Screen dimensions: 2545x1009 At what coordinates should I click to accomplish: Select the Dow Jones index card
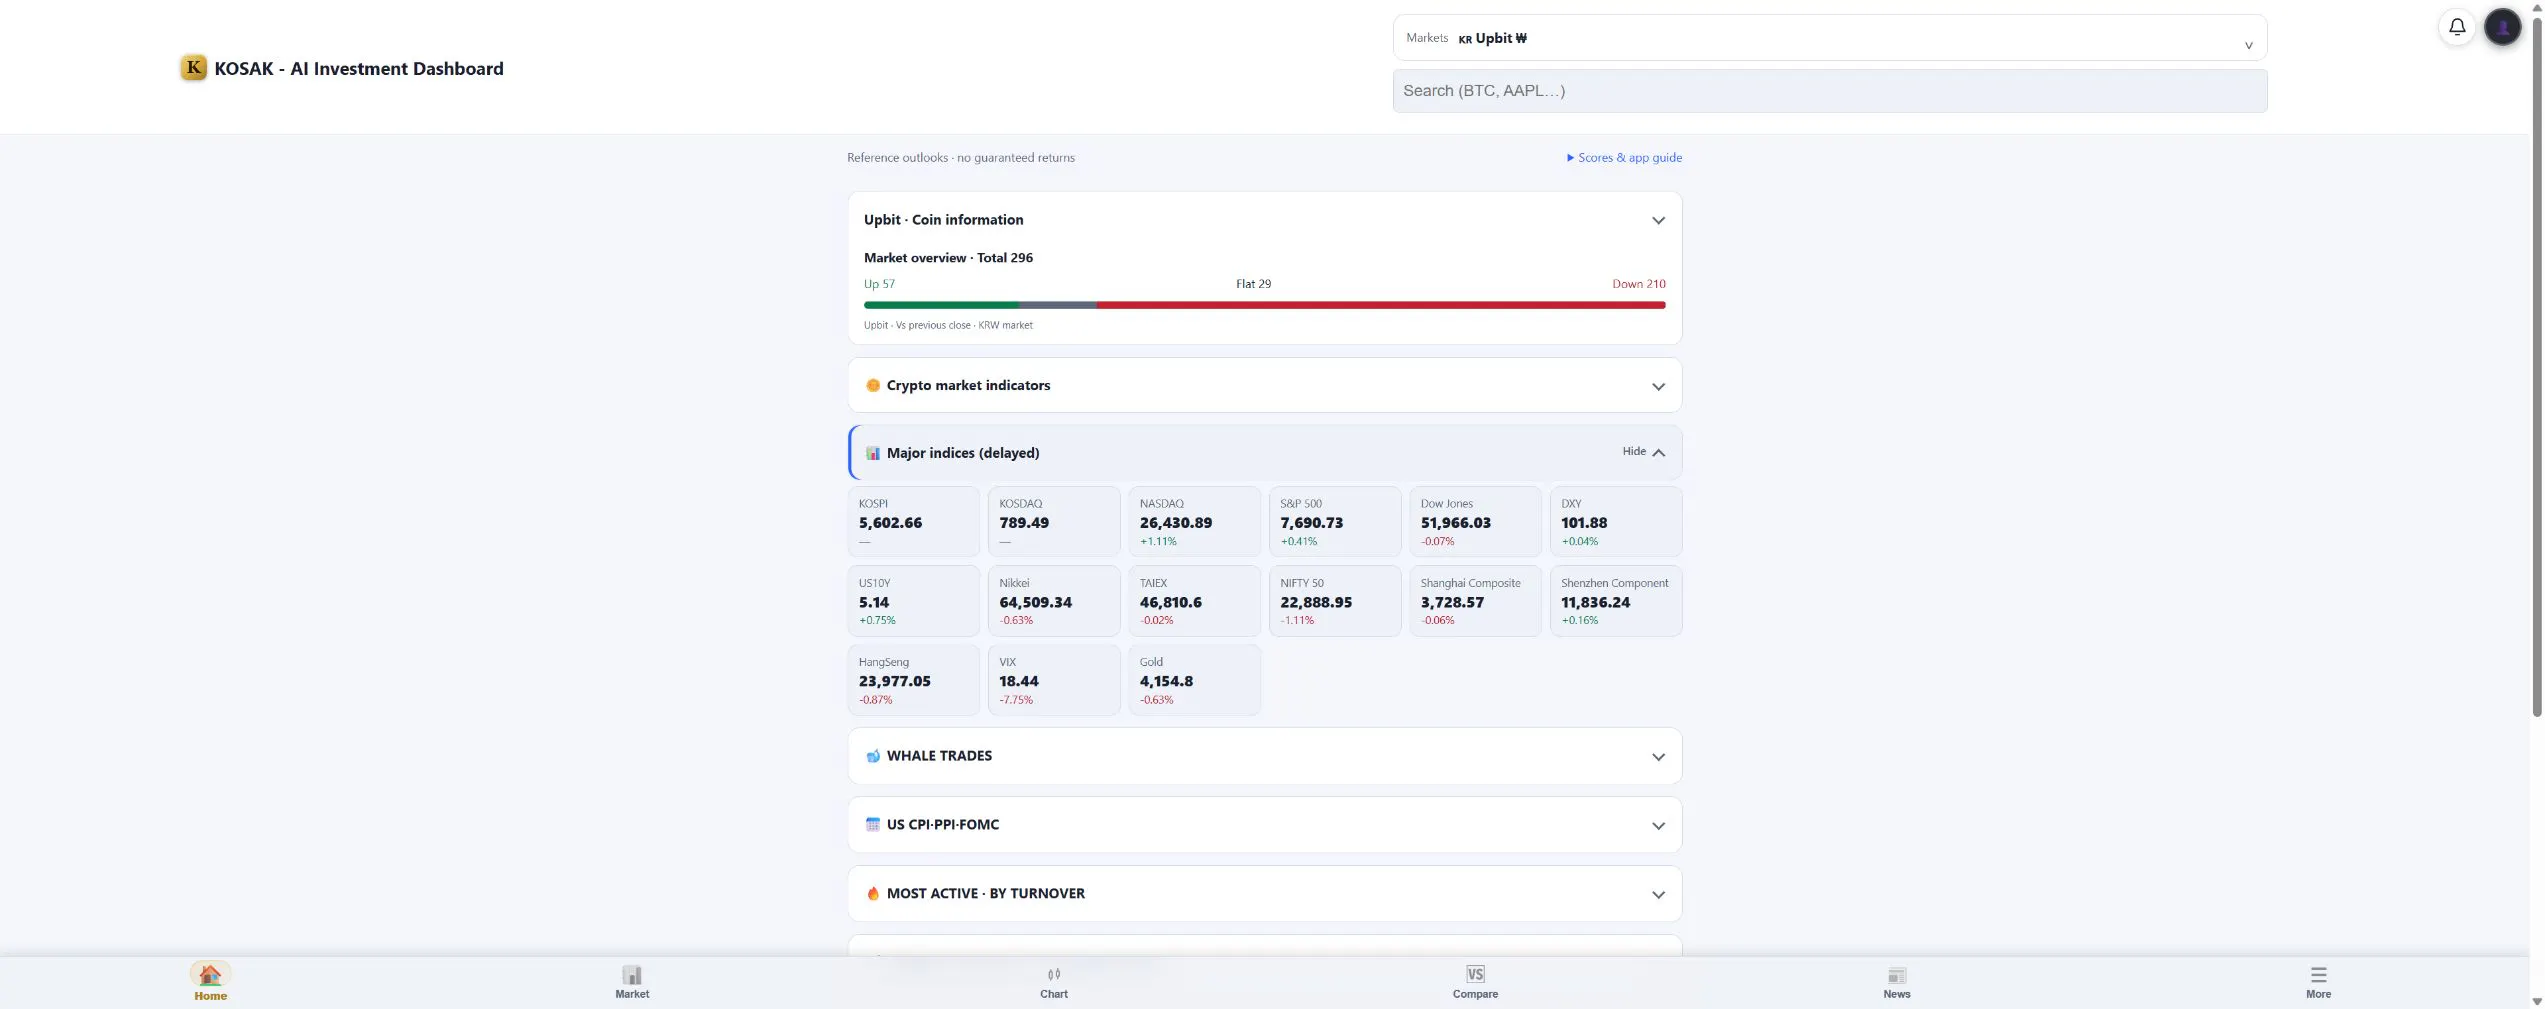click(1475, 522)
